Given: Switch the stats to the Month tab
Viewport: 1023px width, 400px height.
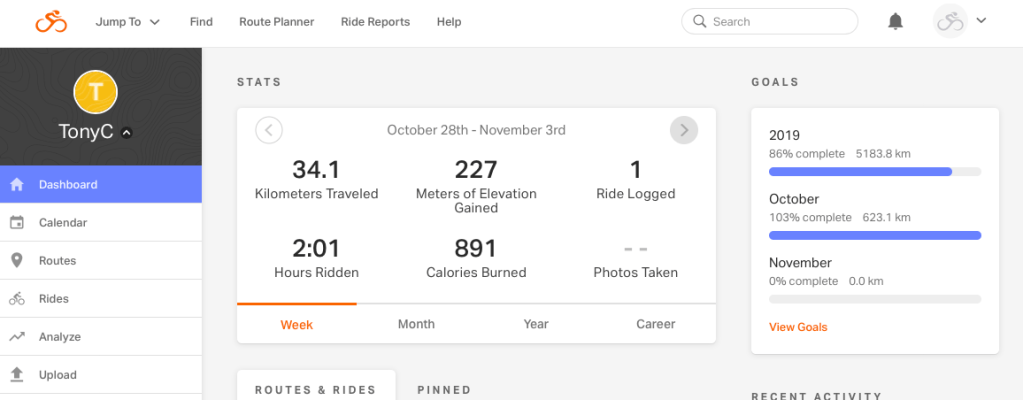Looking at the screenshot, I should pos(416,324).
